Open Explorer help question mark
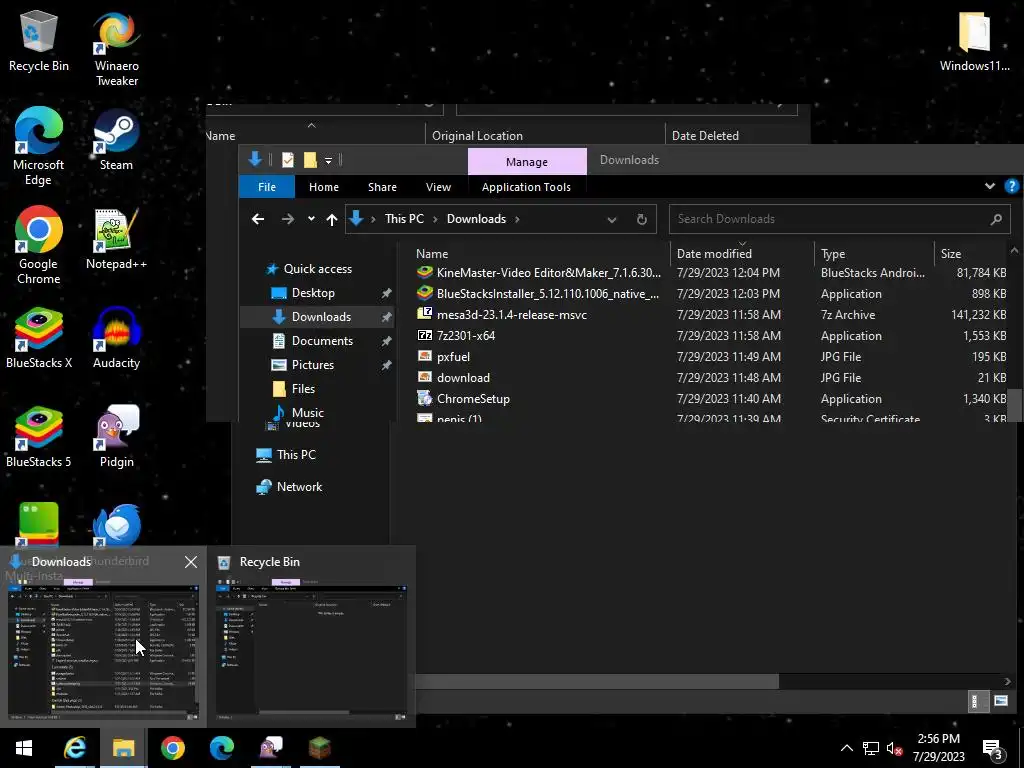Screen dimensions: 1024x768 pos(1012,187)
